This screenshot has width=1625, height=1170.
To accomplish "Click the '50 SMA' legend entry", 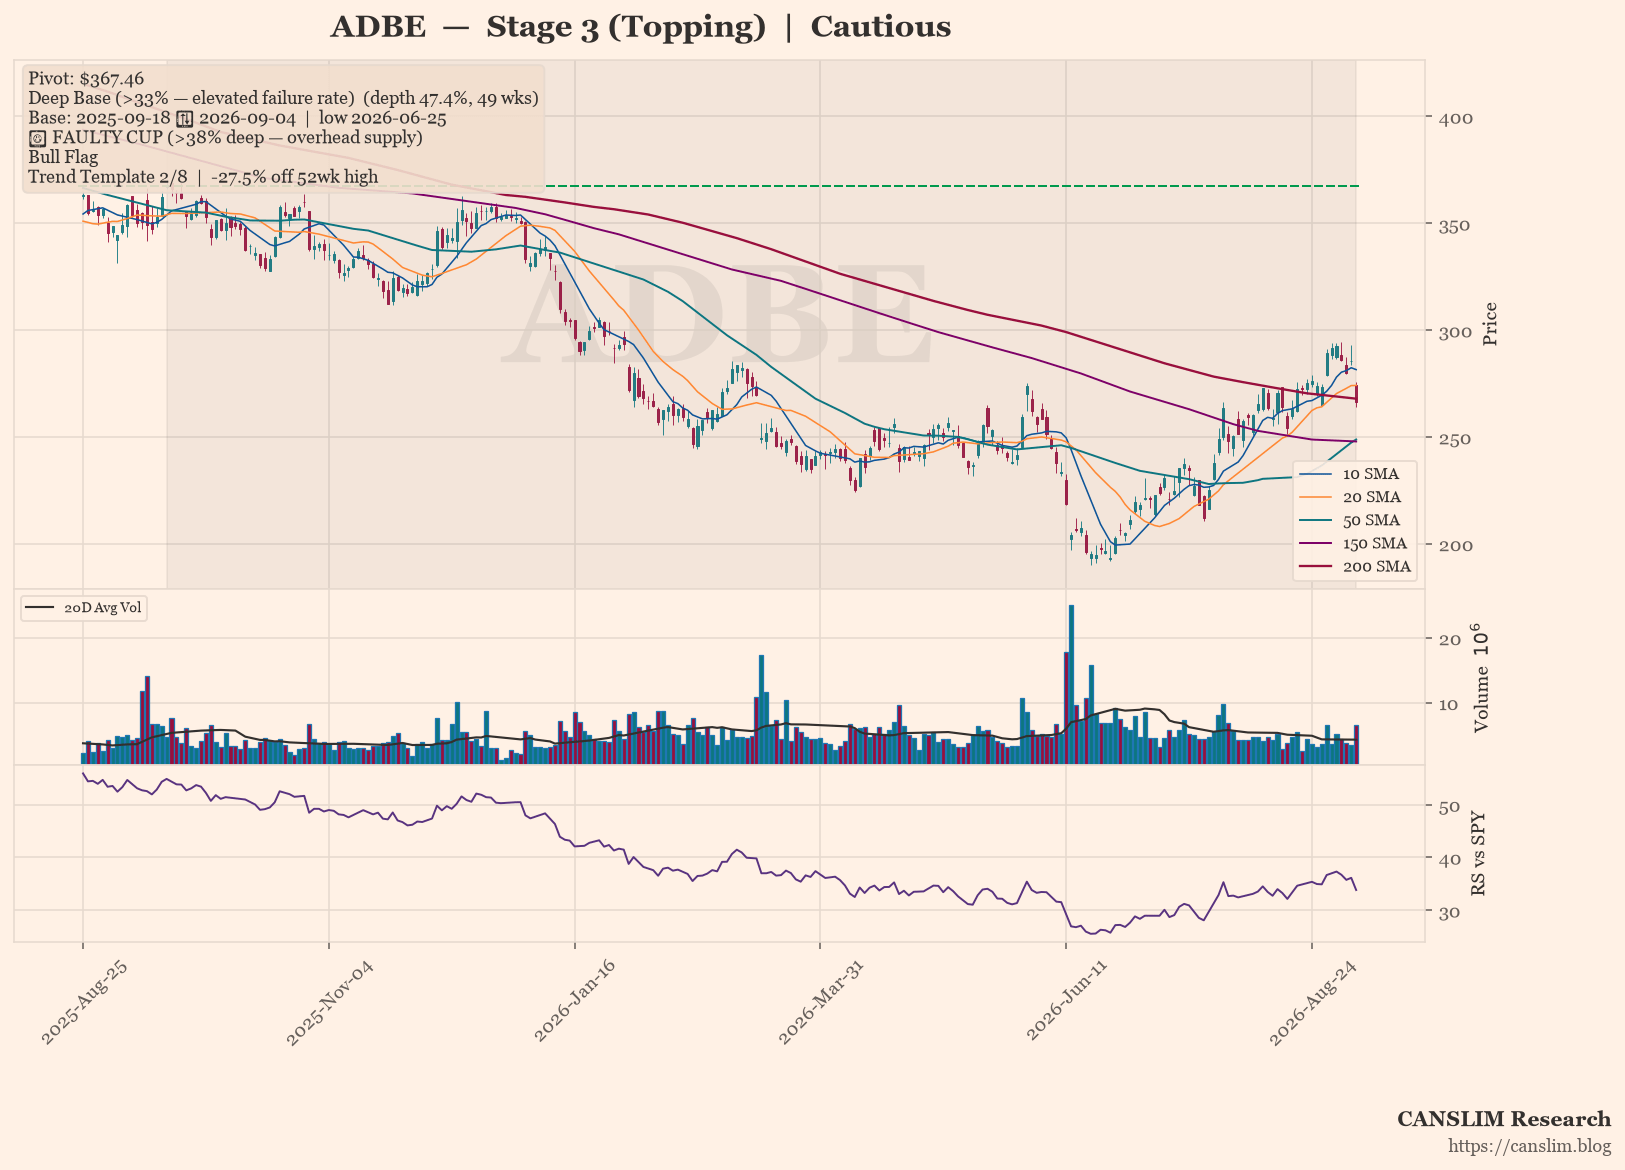I will click(1355, 520).
